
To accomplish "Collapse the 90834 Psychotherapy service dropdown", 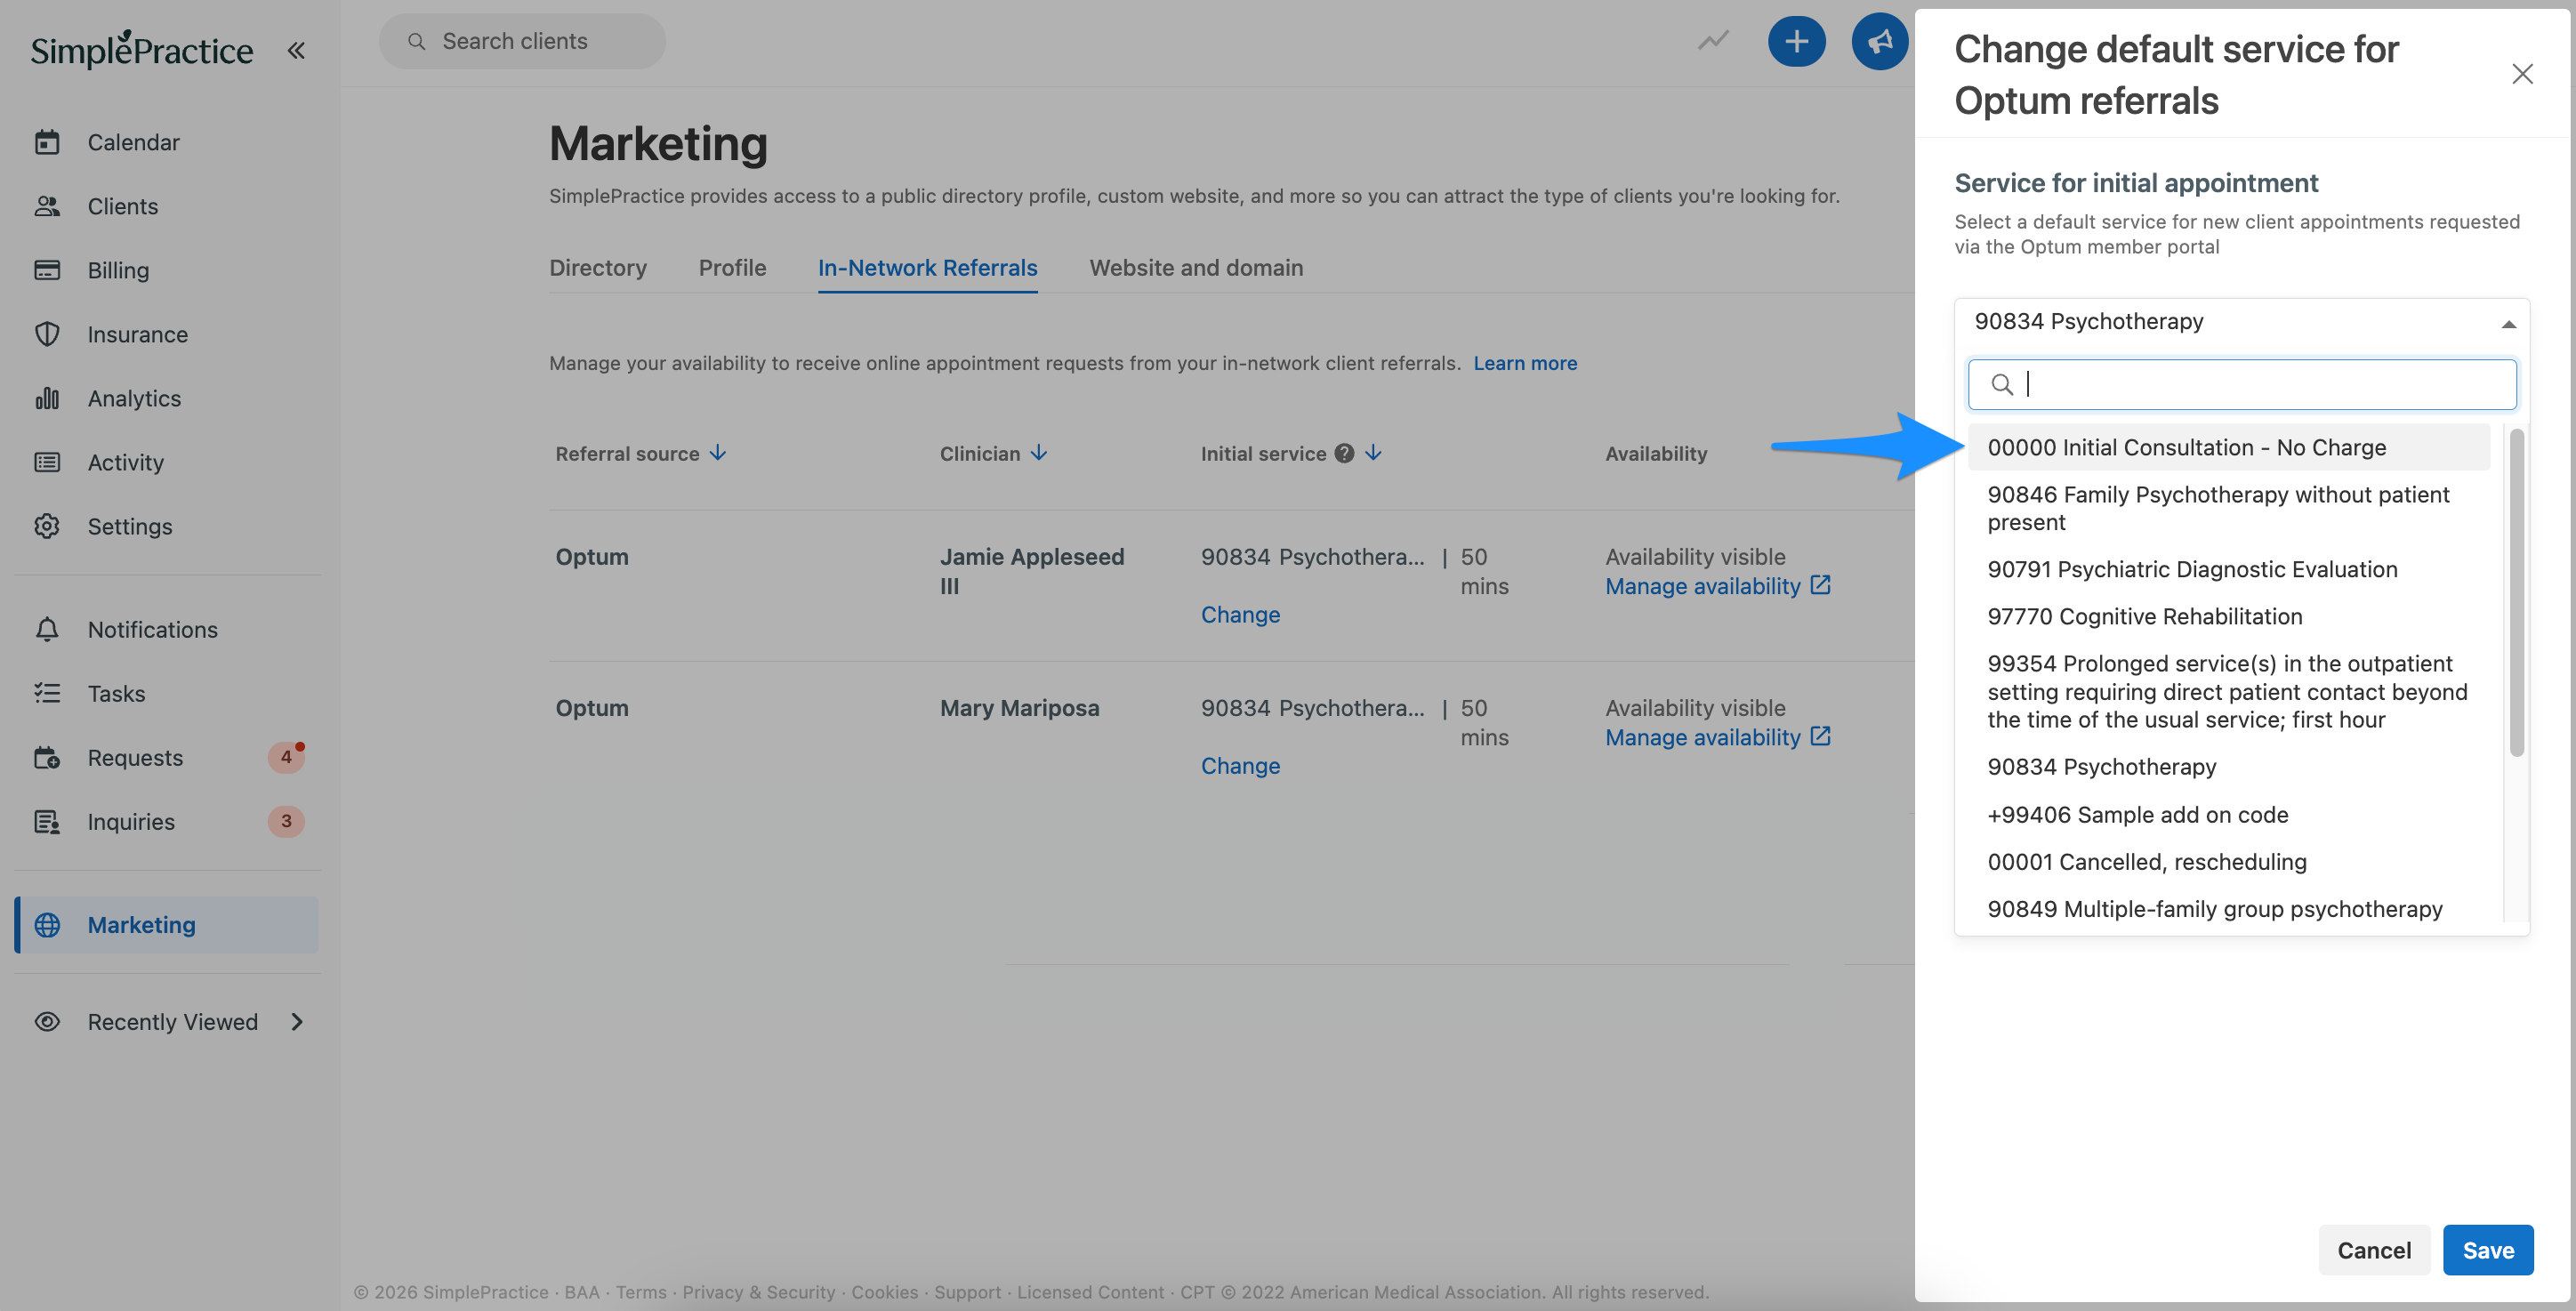I will (x=2241, y=322).
